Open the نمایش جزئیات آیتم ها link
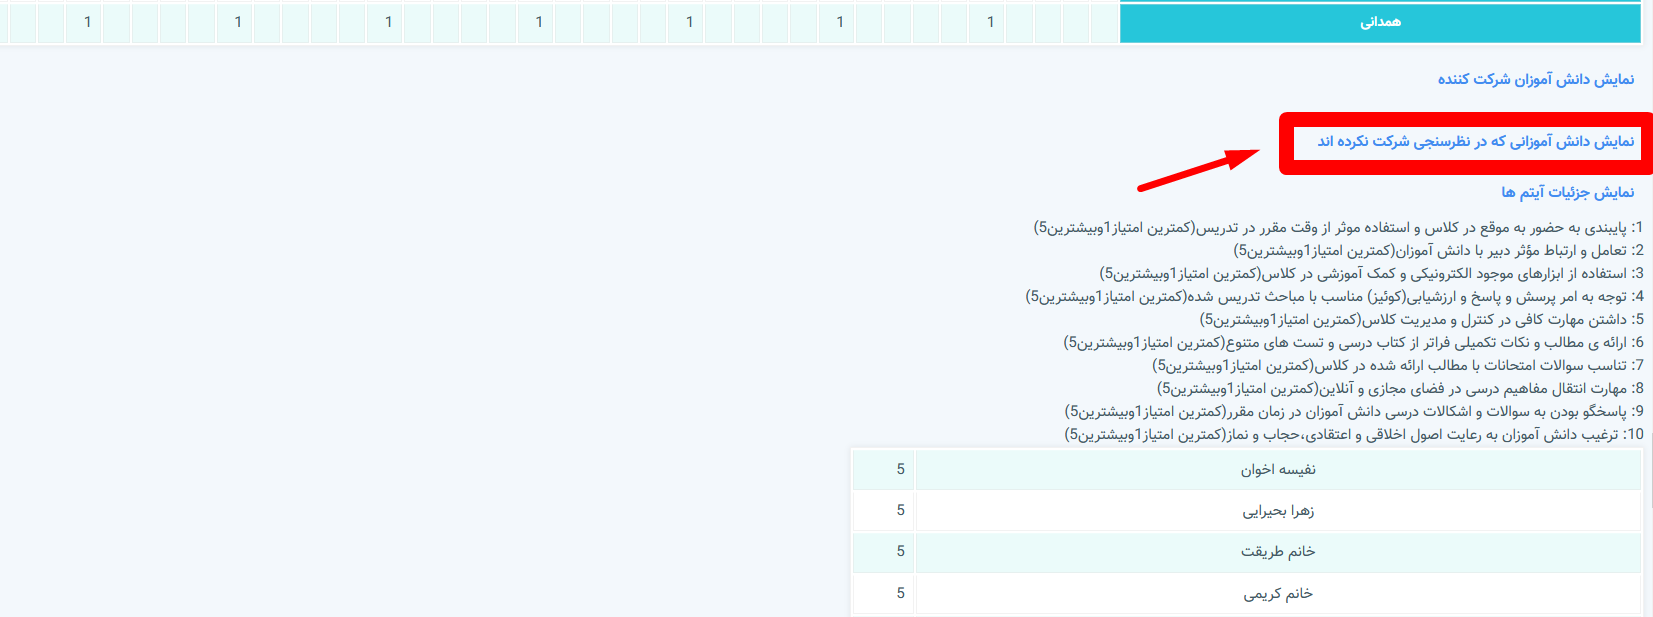The height and width of the screenshot is (617, 1653). point(1567,192)
